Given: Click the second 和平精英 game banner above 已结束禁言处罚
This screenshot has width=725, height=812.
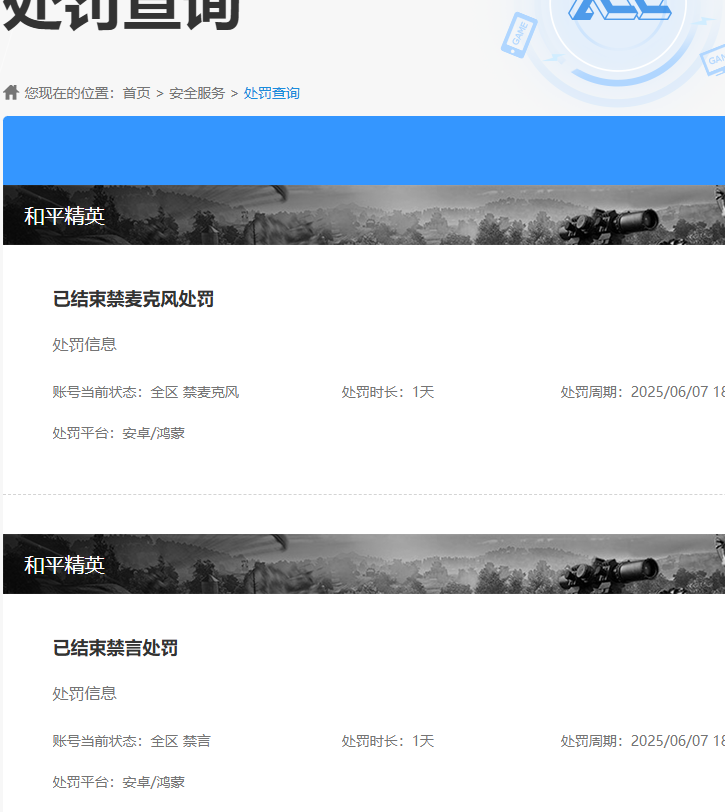Looking at the screenshot, I should tap(364, 564).
